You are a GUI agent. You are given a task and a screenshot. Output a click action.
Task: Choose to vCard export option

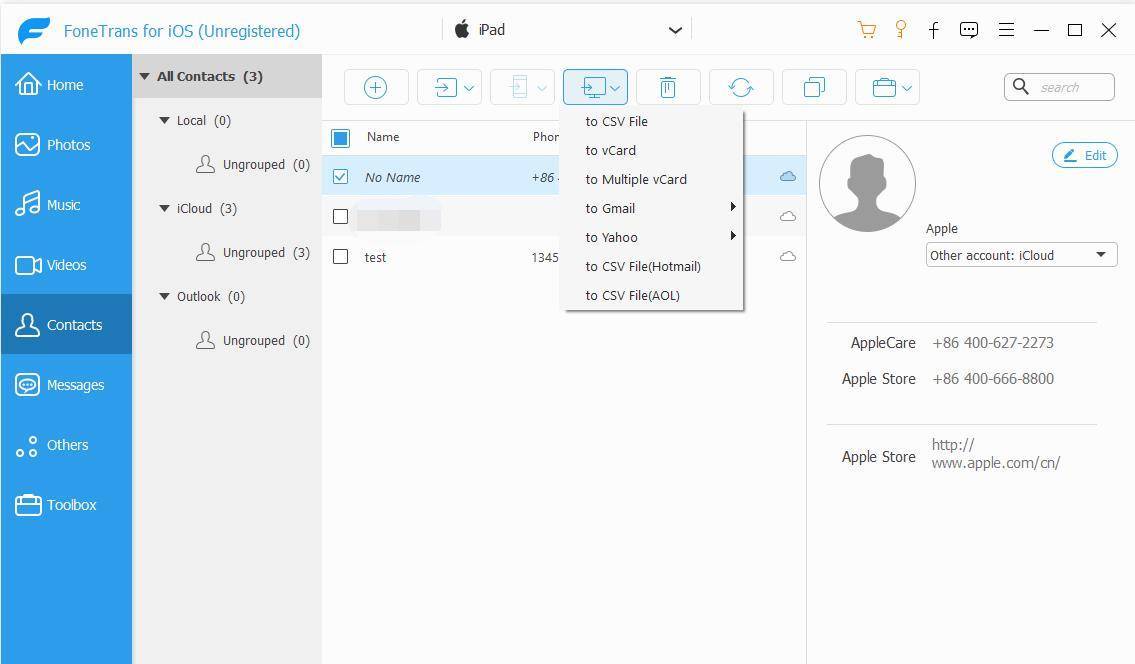point(611,150)
